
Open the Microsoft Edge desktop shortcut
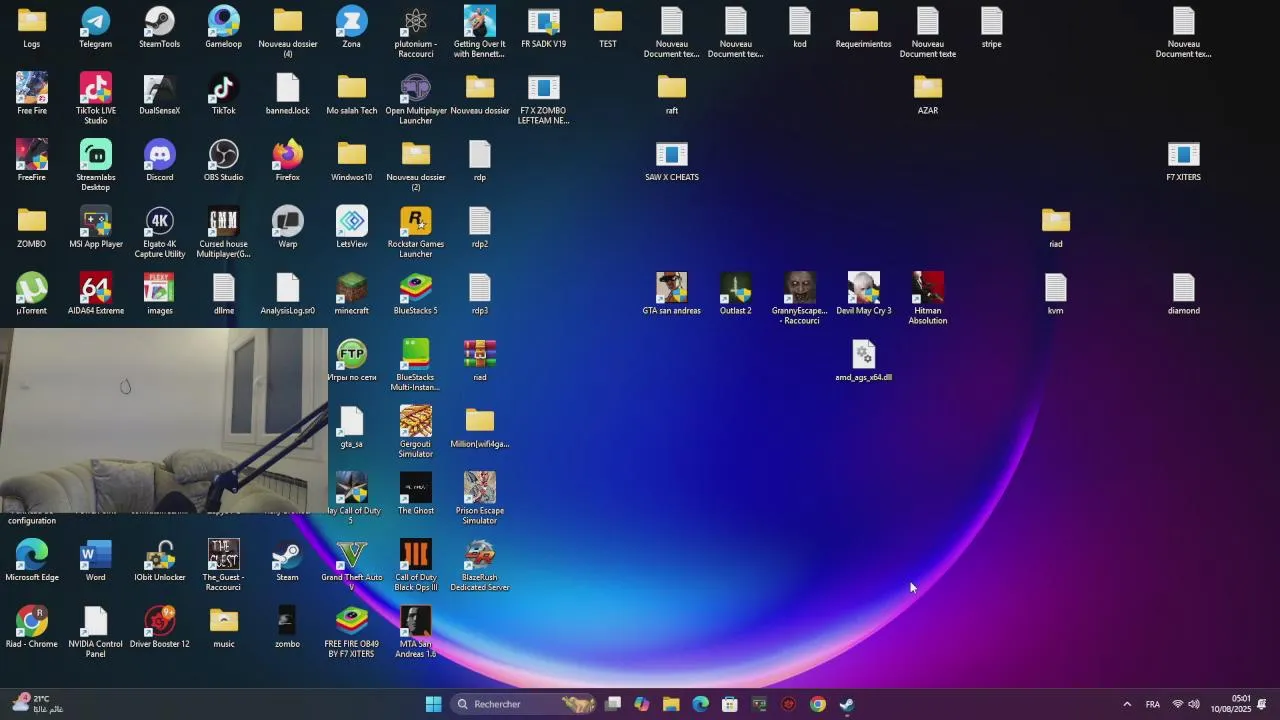pyautogui.click(x=32, y=561)
